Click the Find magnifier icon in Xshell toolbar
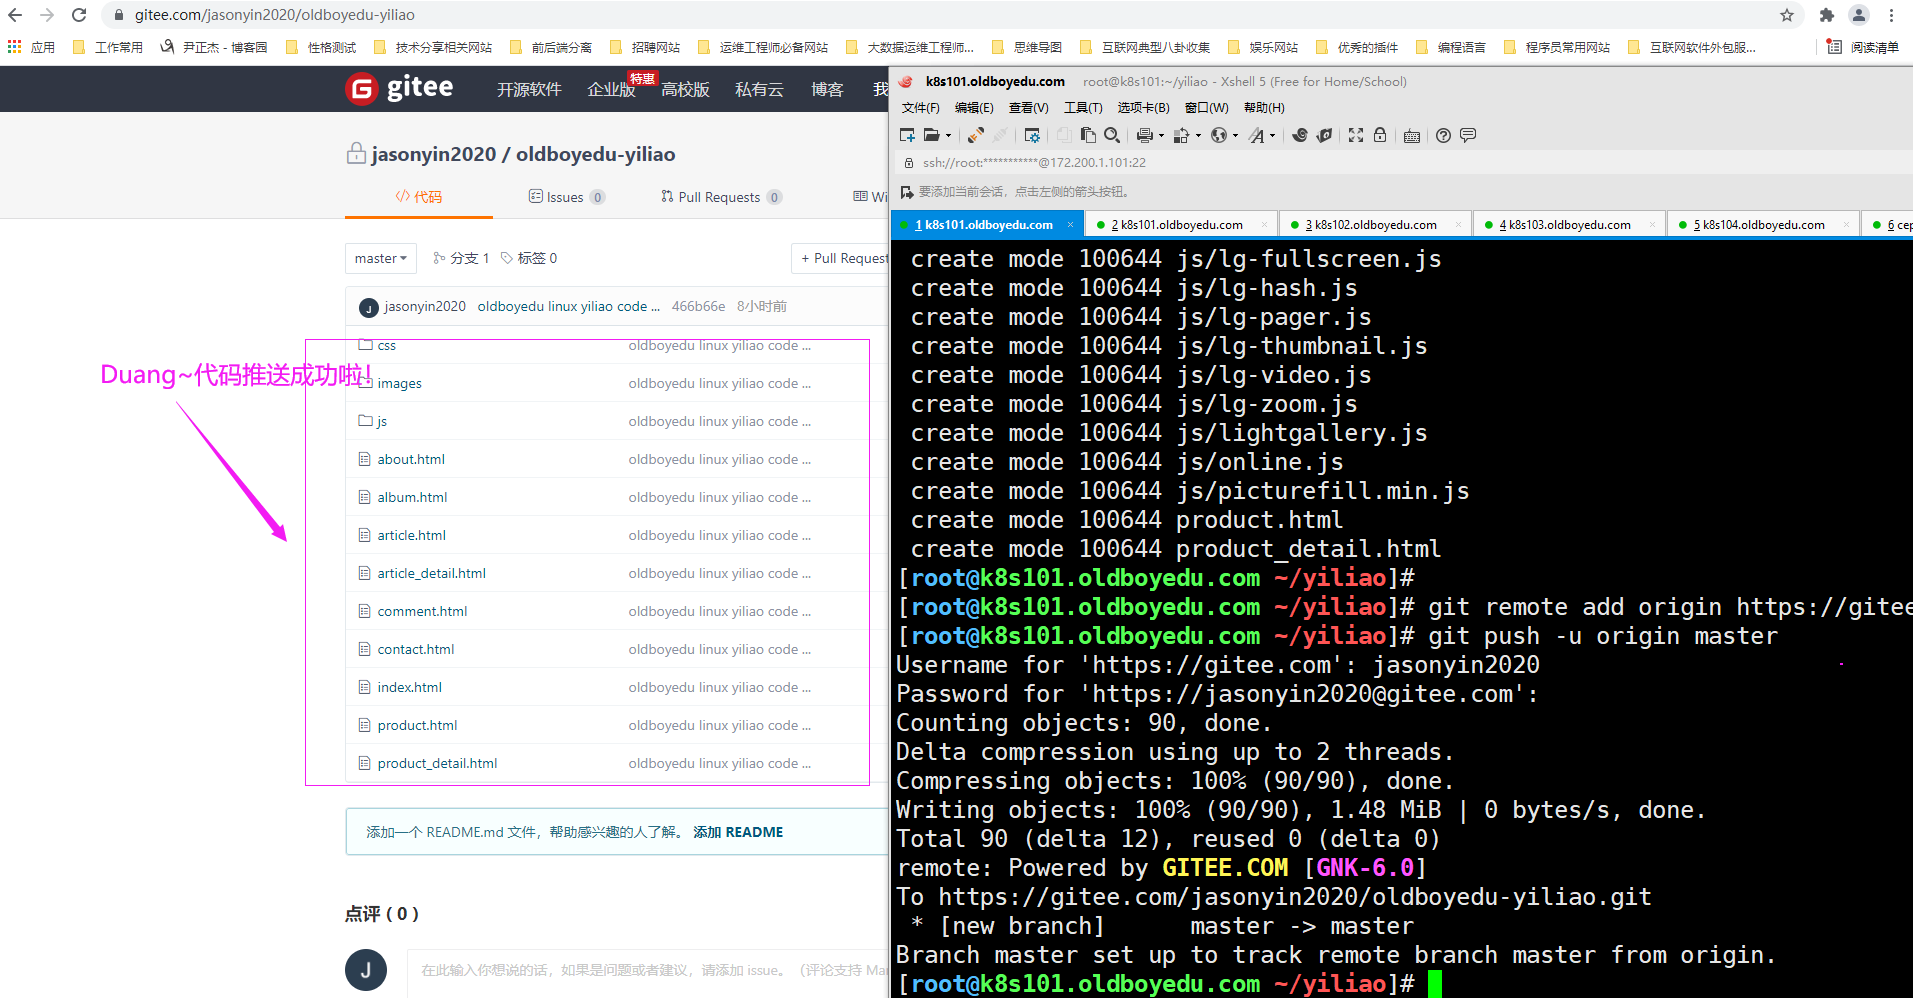The width and height of the screenshot is (1913, 998). pos(1111,136)
